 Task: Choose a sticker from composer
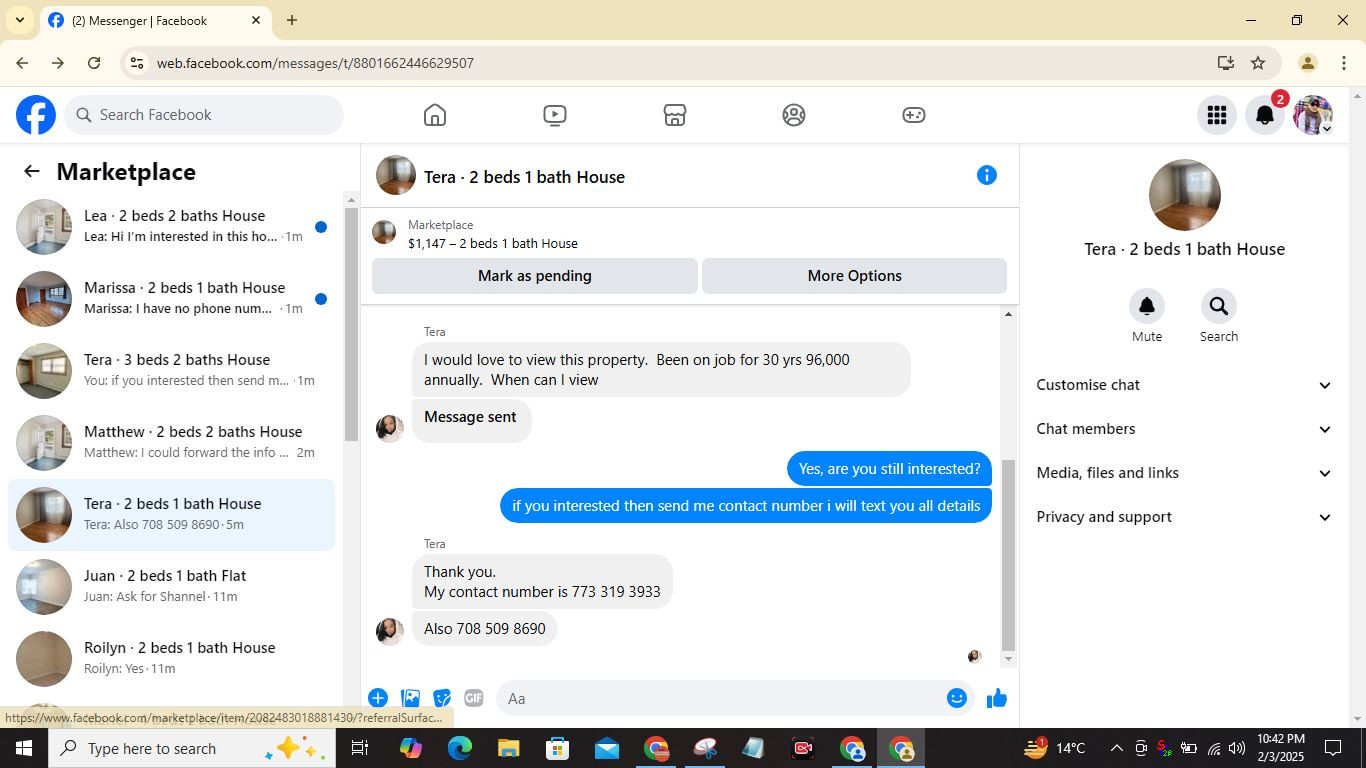tap(442, 698)
